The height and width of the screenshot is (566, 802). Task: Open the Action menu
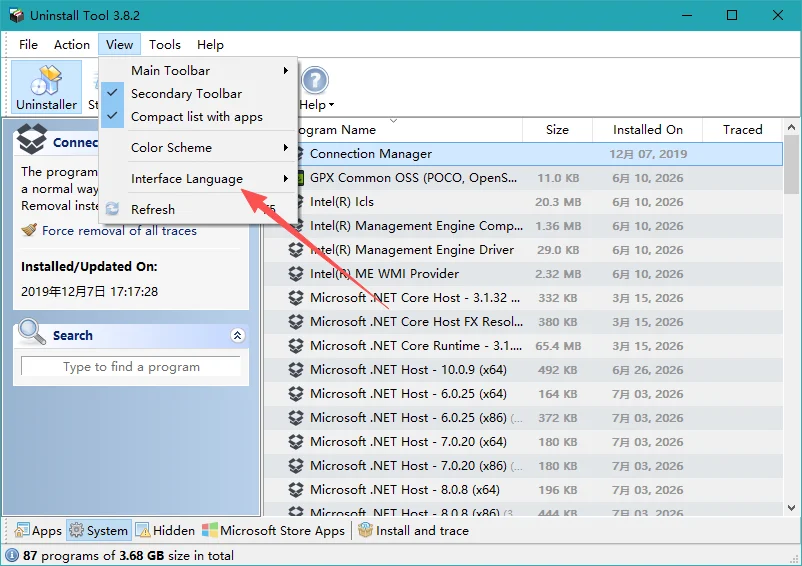coord(72,44)
